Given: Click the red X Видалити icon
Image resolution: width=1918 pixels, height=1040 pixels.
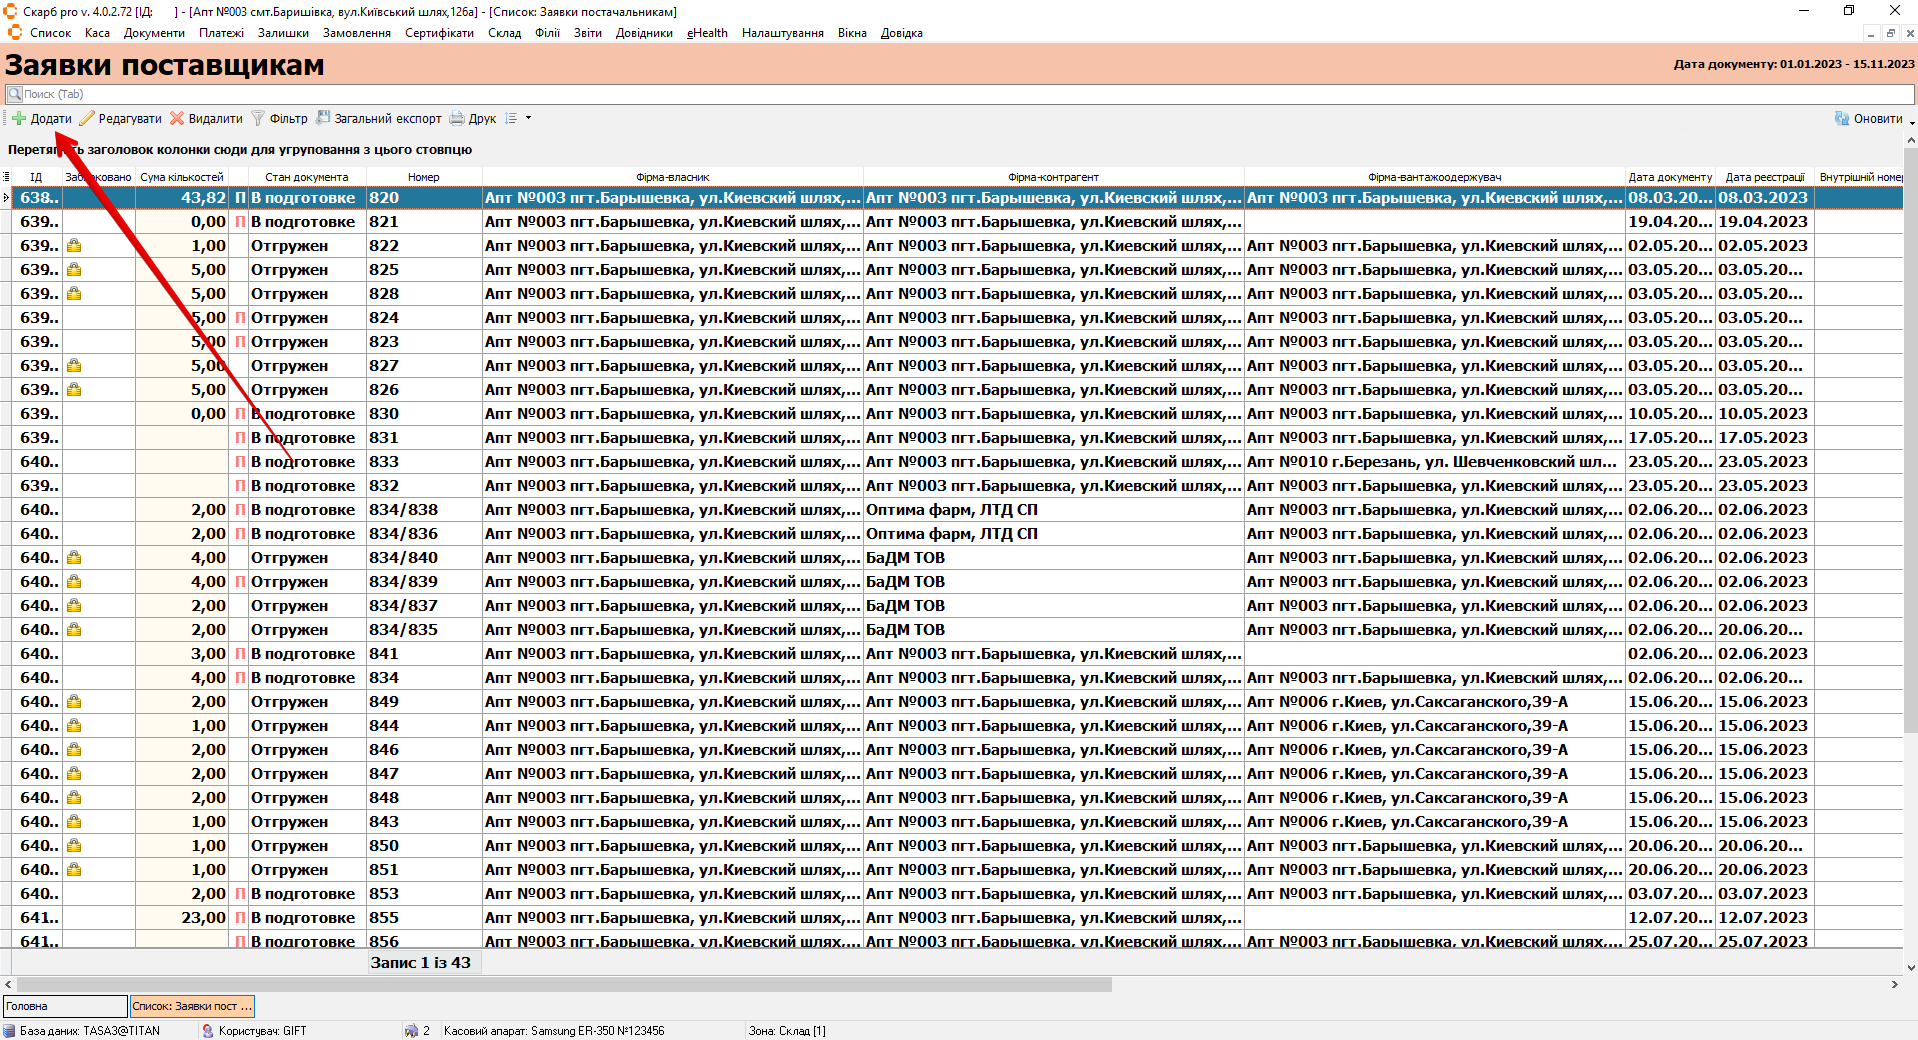Looking at the screenshot, I should pos(177,118).
